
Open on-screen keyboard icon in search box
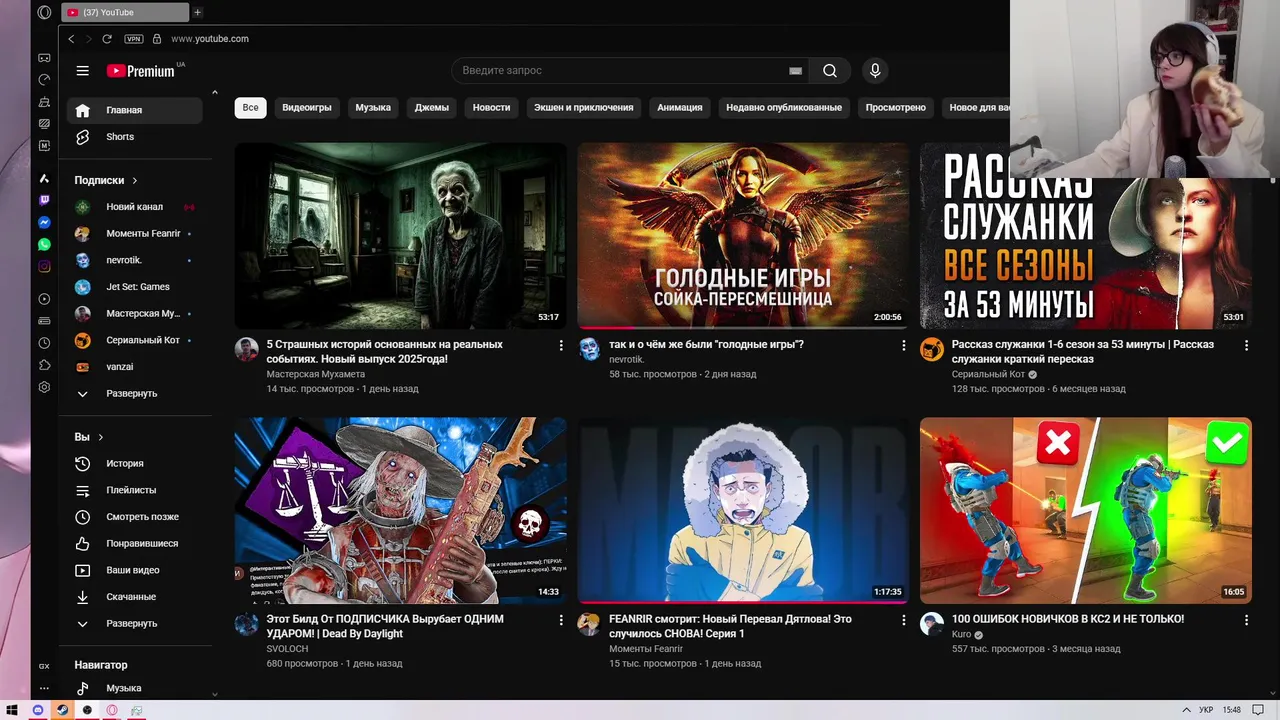(795, 71)
